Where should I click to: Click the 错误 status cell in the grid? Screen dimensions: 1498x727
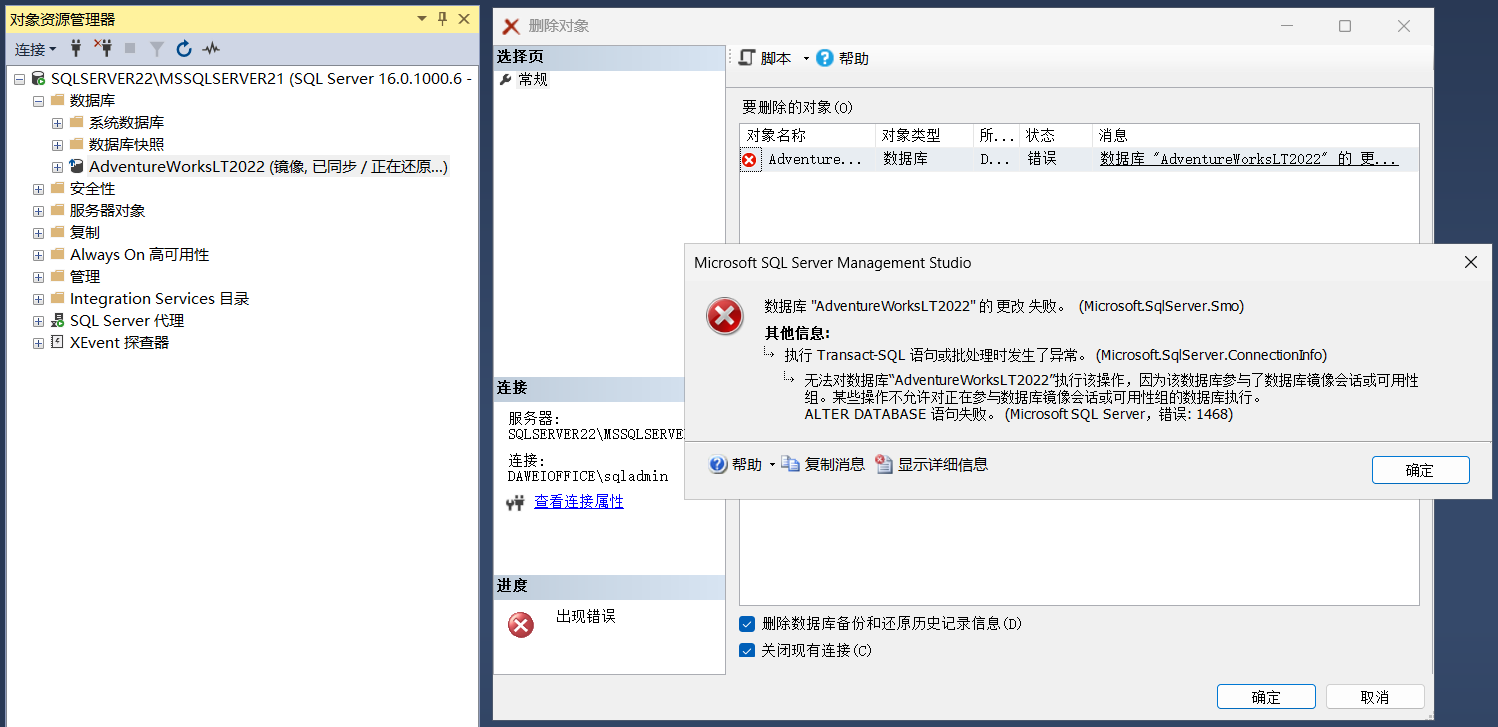coord(1055,159)
